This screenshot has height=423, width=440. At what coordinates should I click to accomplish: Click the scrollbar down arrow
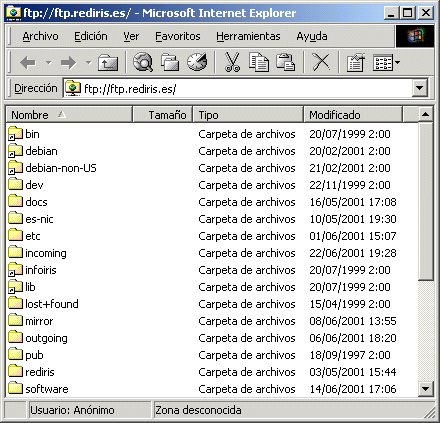[425, 389]
